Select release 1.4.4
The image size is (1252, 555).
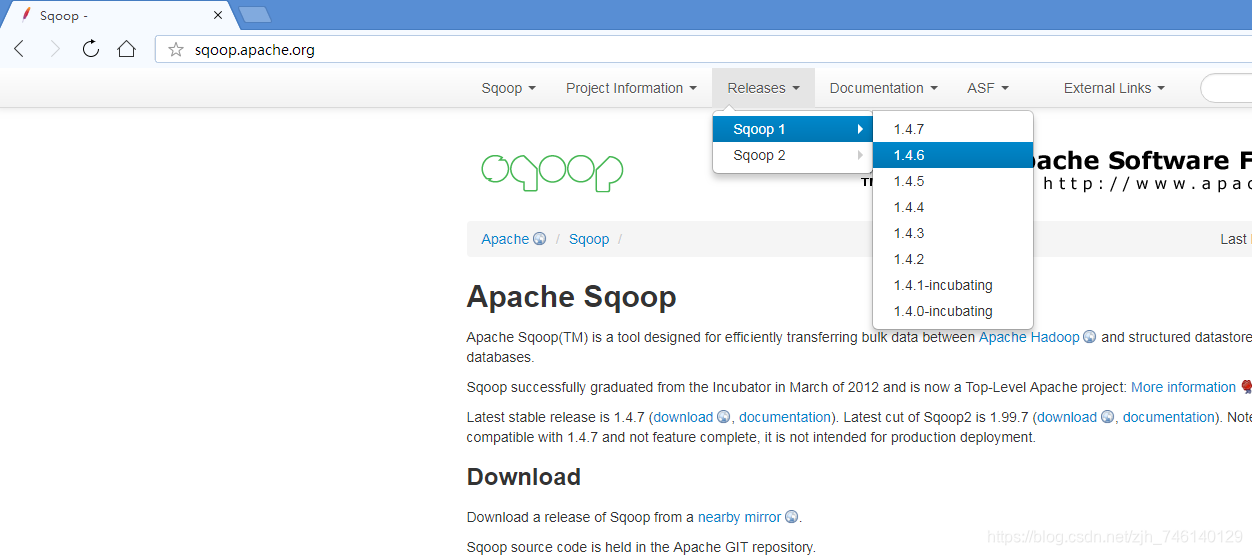[953, 207]
